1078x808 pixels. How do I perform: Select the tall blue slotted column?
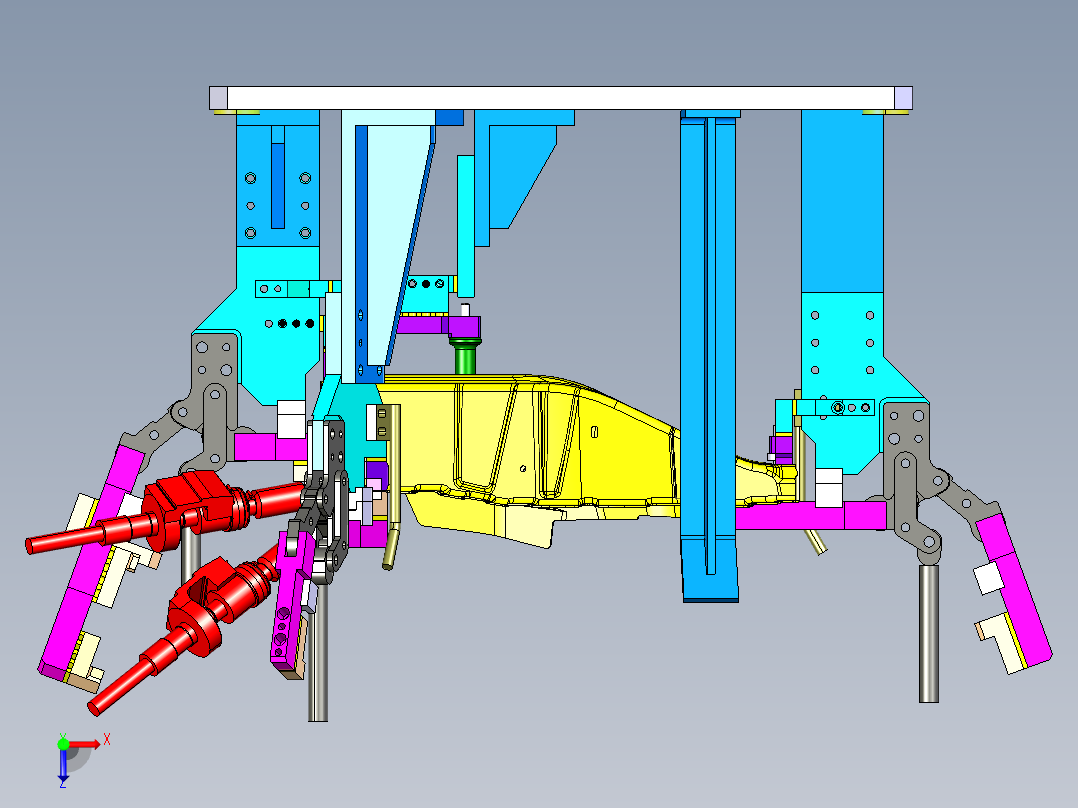click(710, 356)
